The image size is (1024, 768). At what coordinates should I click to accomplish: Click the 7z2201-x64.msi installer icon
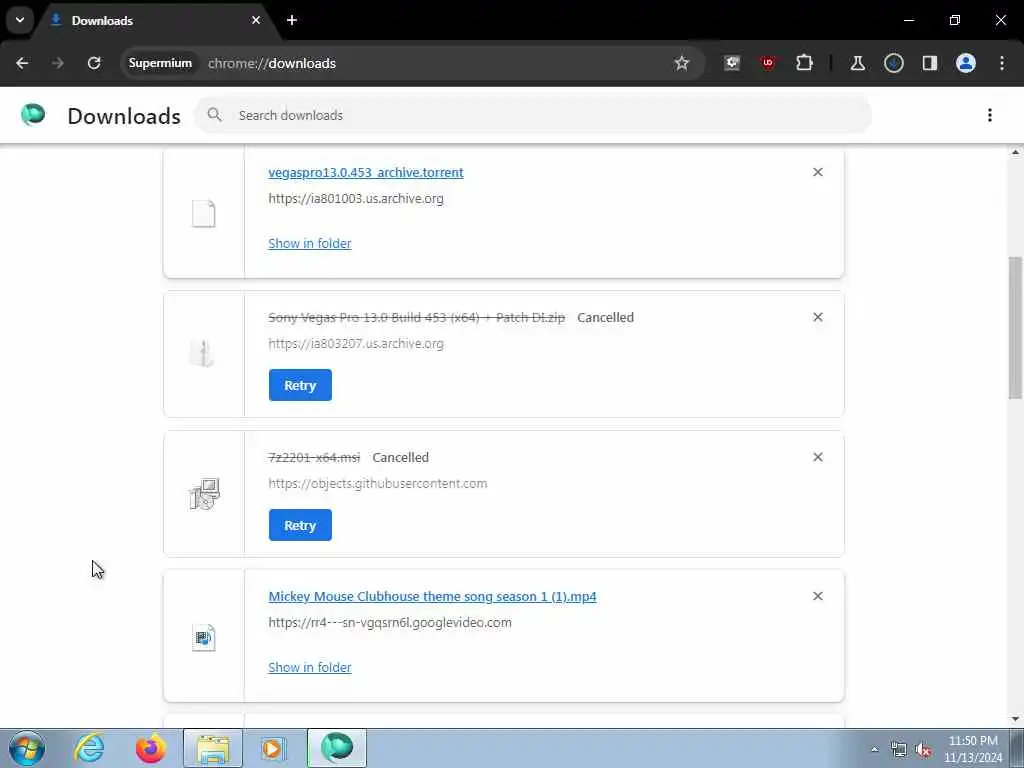[x=204, y=494]
